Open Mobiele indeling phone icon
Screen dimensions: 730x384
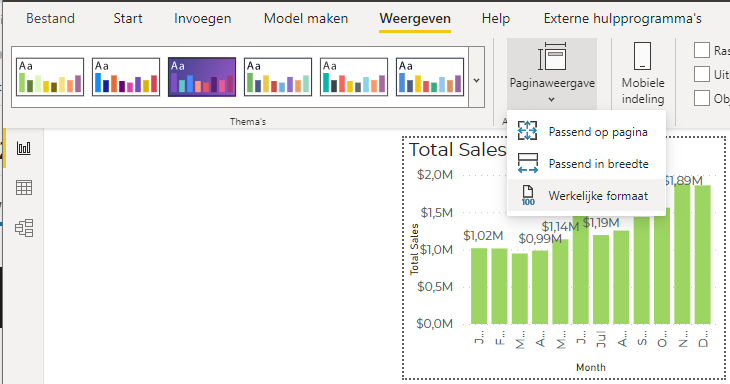[x=642, y=56]
